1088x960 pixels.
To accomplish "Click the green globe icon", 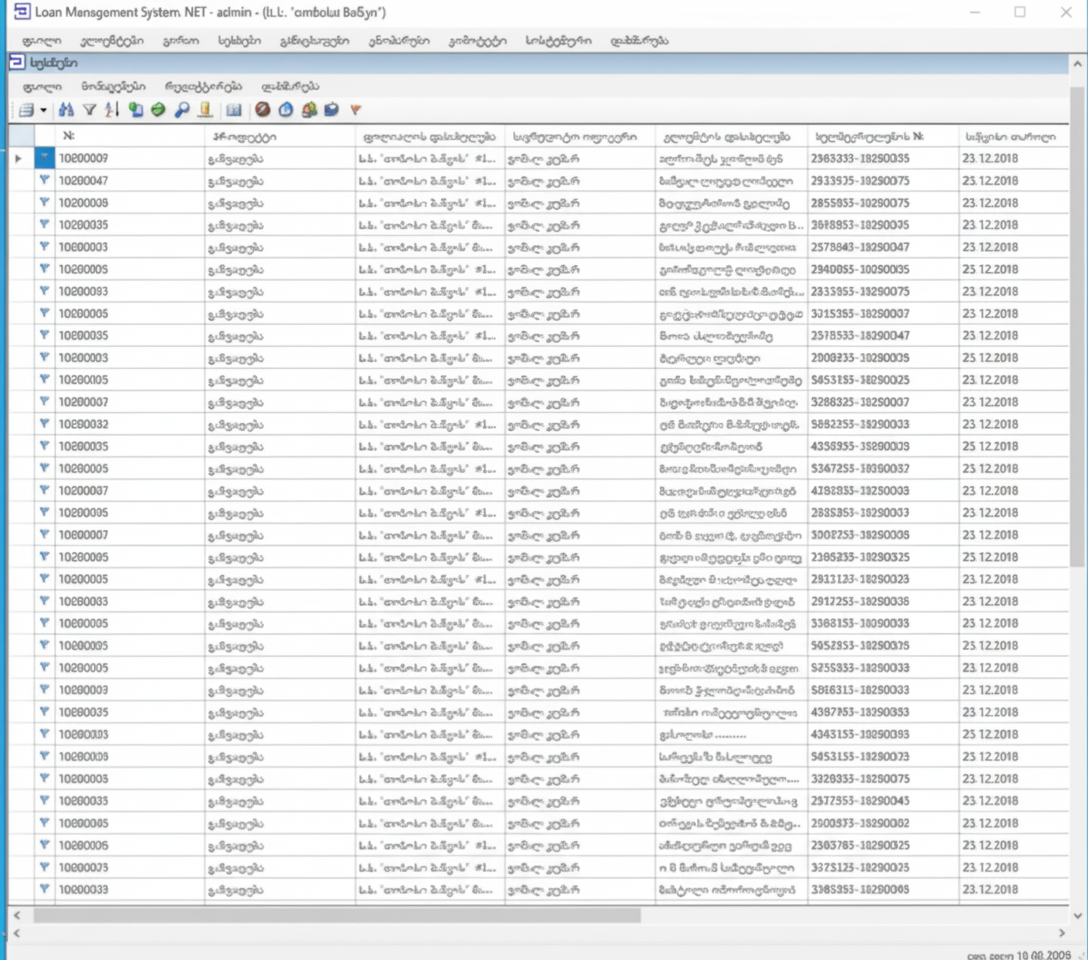I will coord(158,110).
